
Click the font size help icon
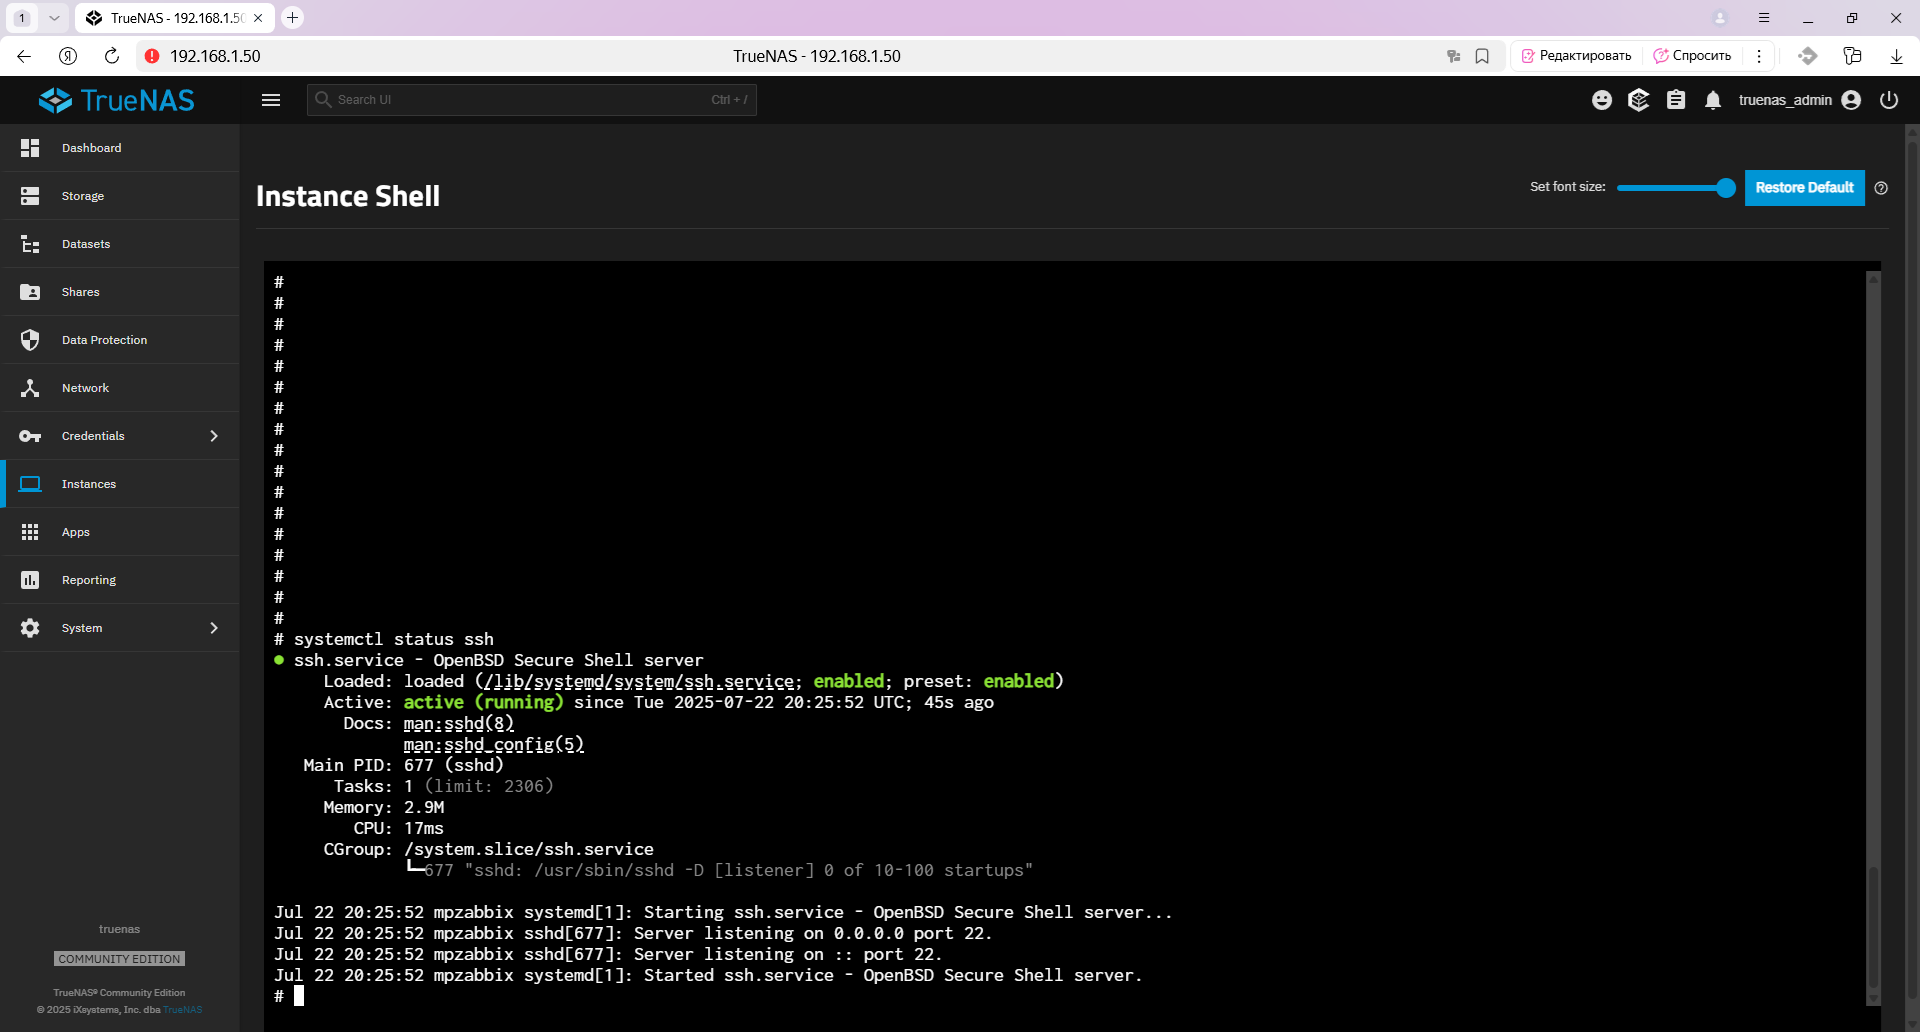(1881, 188)
